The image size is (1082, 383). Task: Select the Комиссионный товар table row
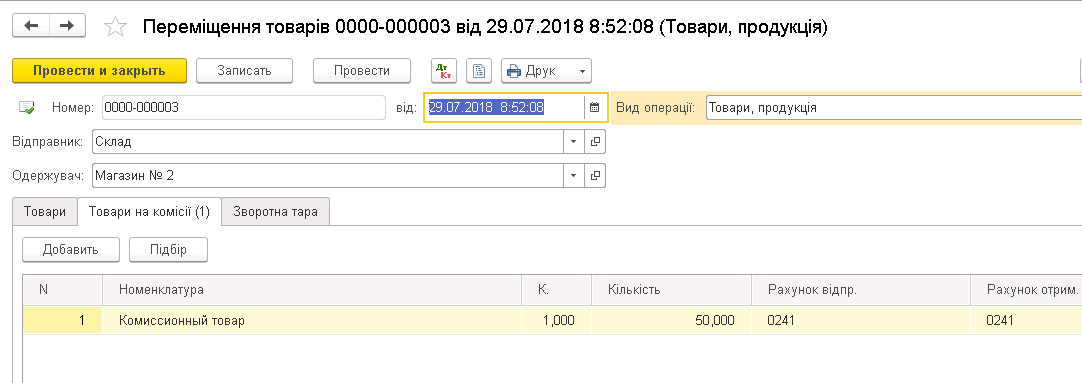552,320
